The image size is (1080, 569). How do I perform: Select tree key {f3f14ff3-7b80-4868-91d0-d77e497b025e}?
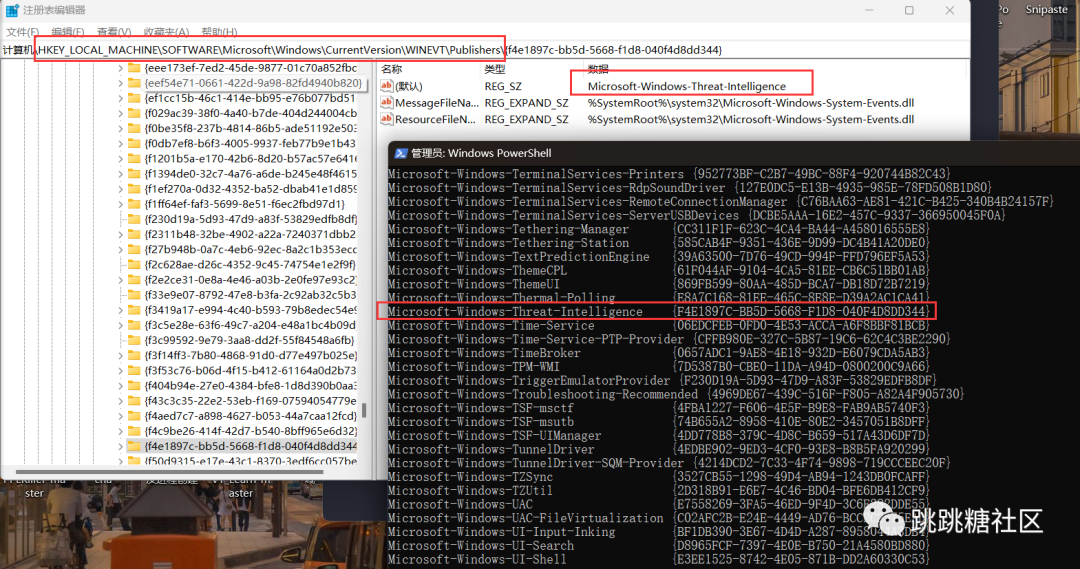click(251, 355)
